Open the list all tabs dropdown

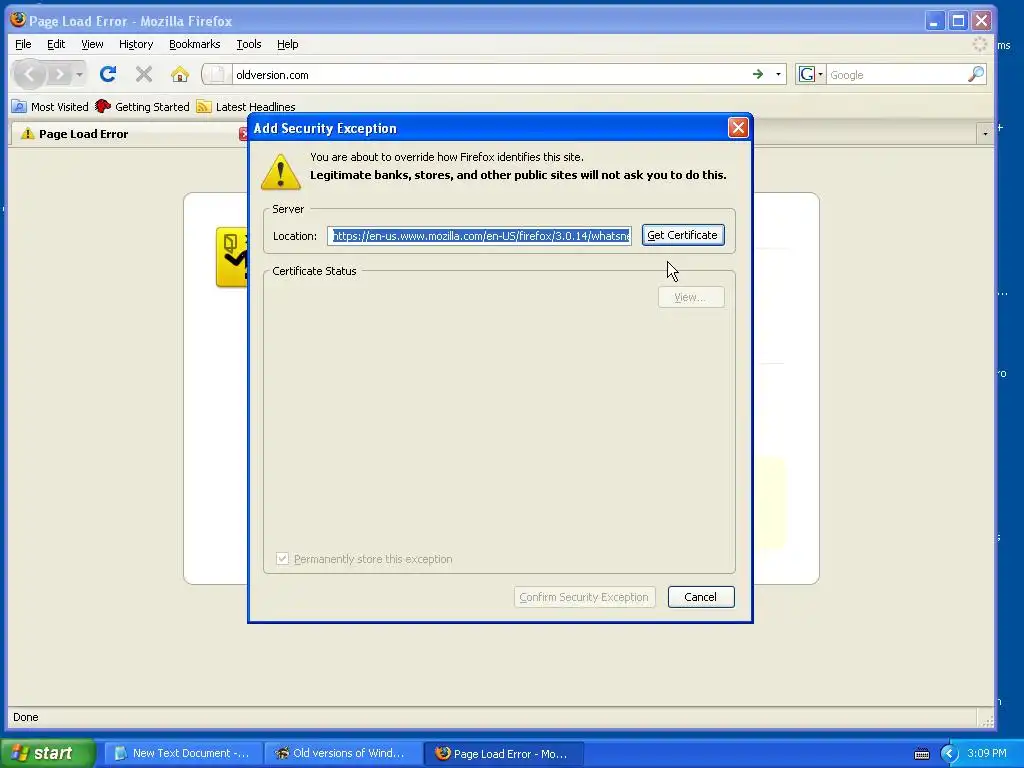pos(985,134)
